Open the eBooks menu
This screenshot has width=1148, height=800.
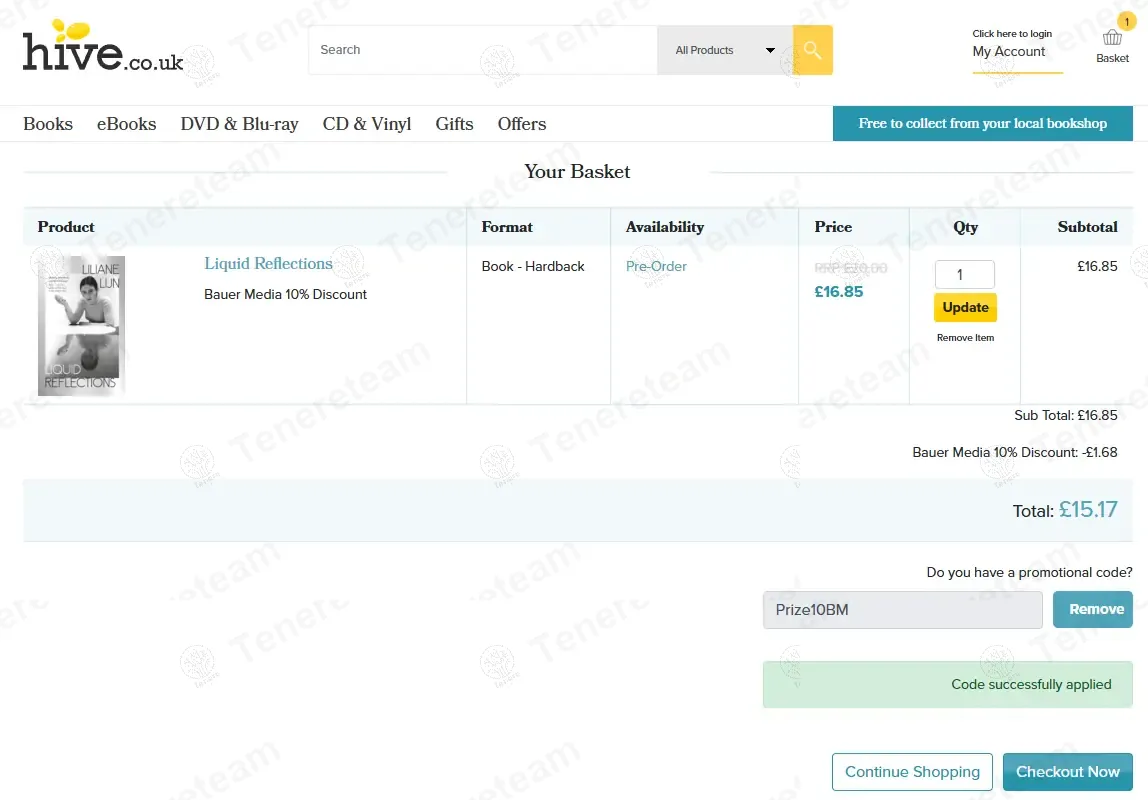click(x=127, y=124)
